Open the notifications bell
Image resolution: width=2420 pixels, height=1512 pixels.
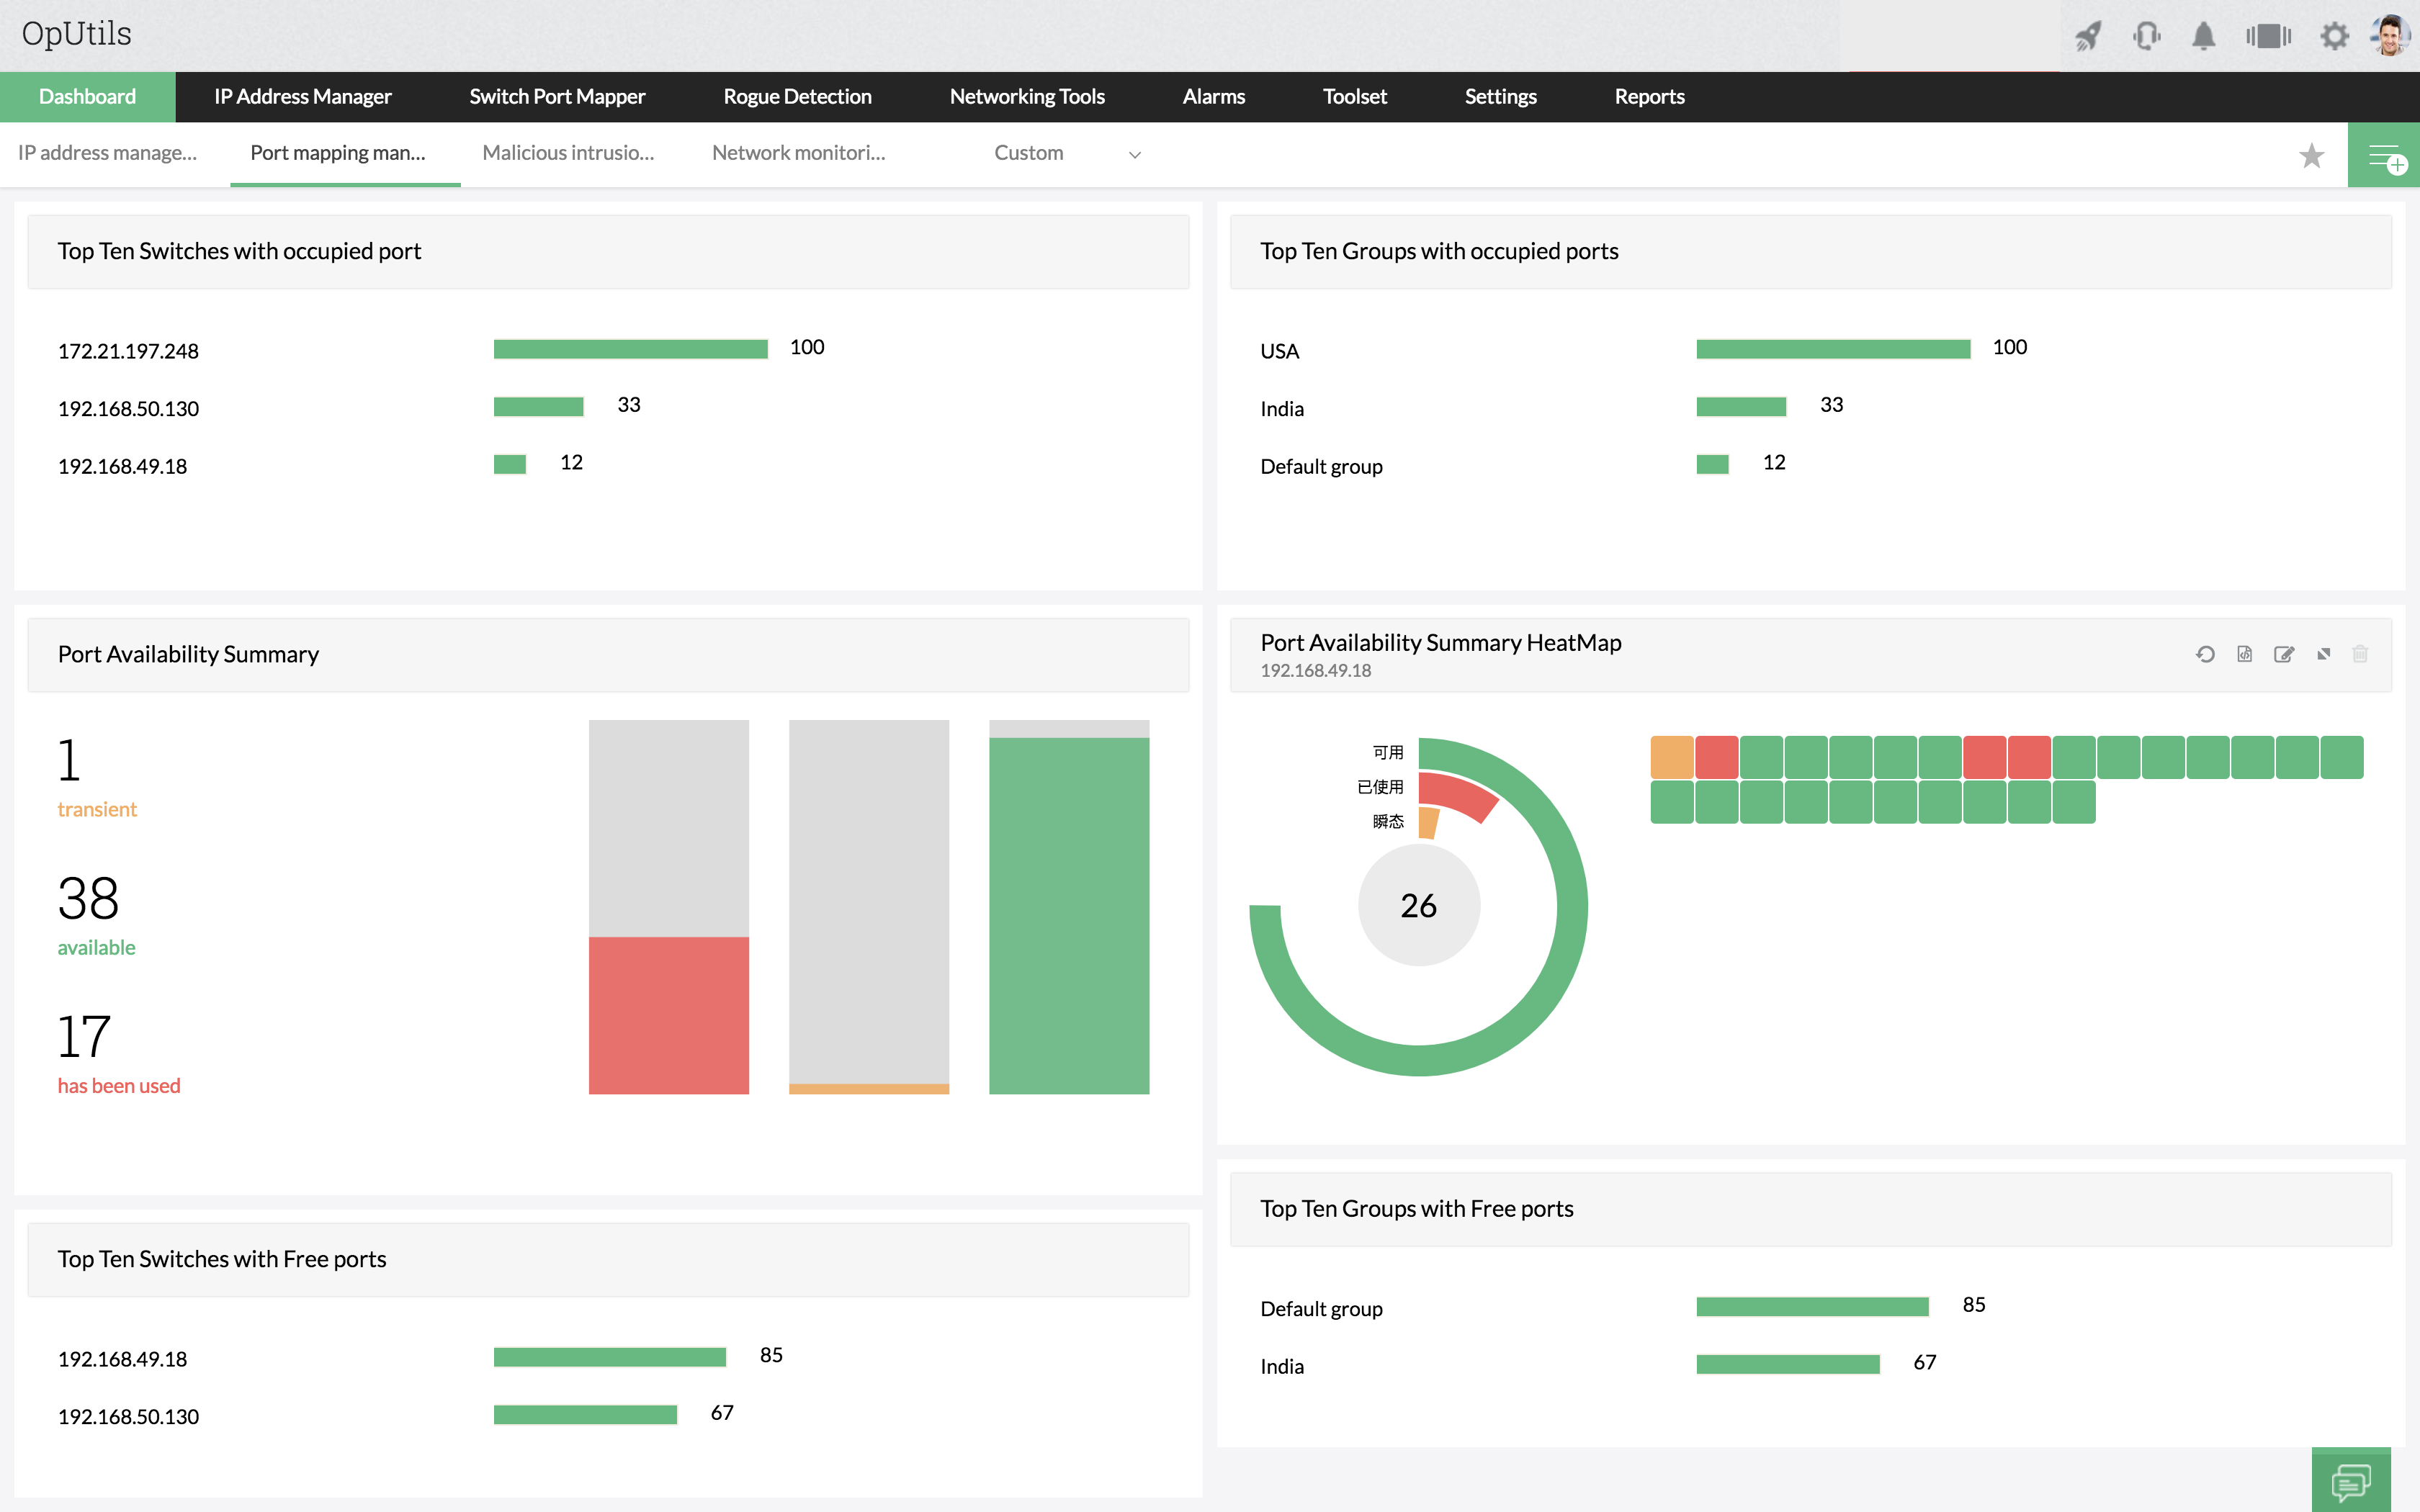click(x=2203, y=37)
